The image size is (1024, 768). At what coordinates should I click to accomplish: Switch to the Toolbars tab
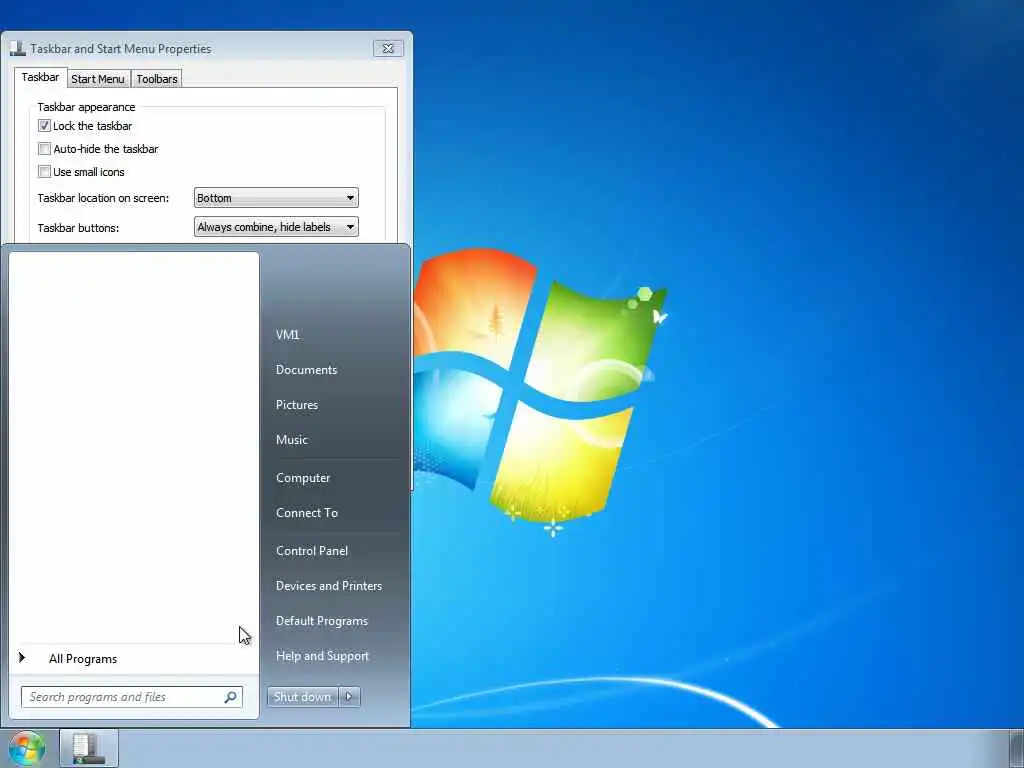[157, 79]
